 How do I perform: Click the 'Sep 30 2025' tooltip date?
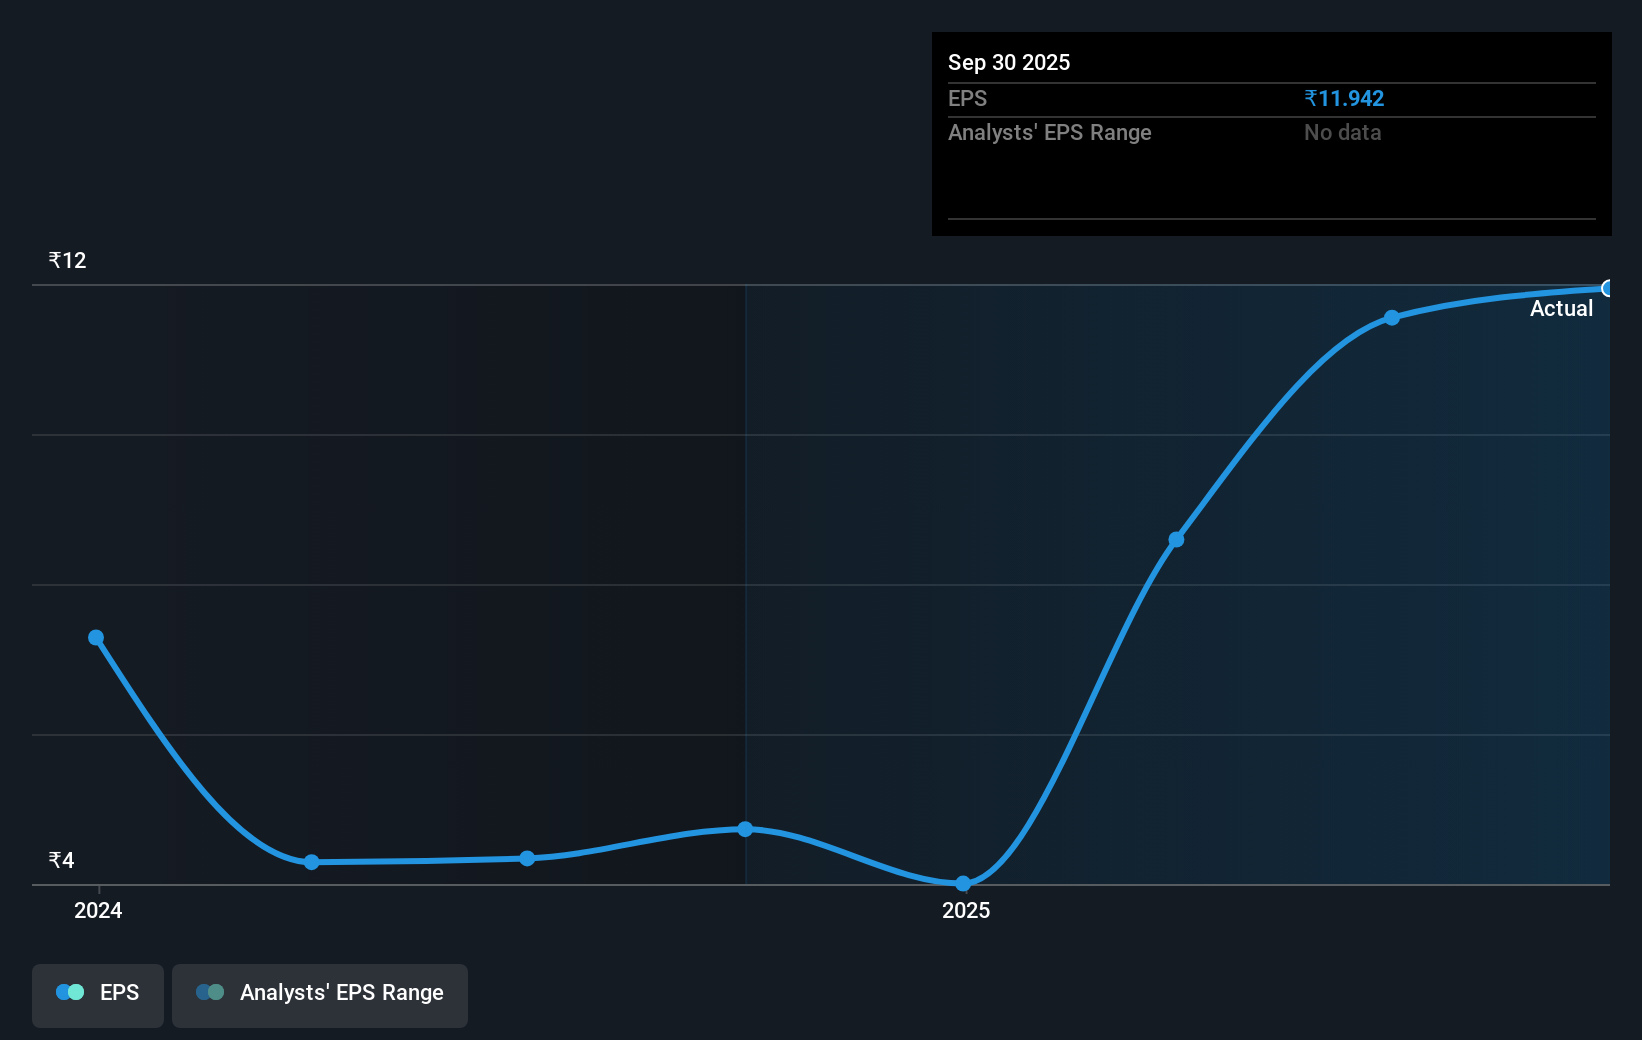1009,63
